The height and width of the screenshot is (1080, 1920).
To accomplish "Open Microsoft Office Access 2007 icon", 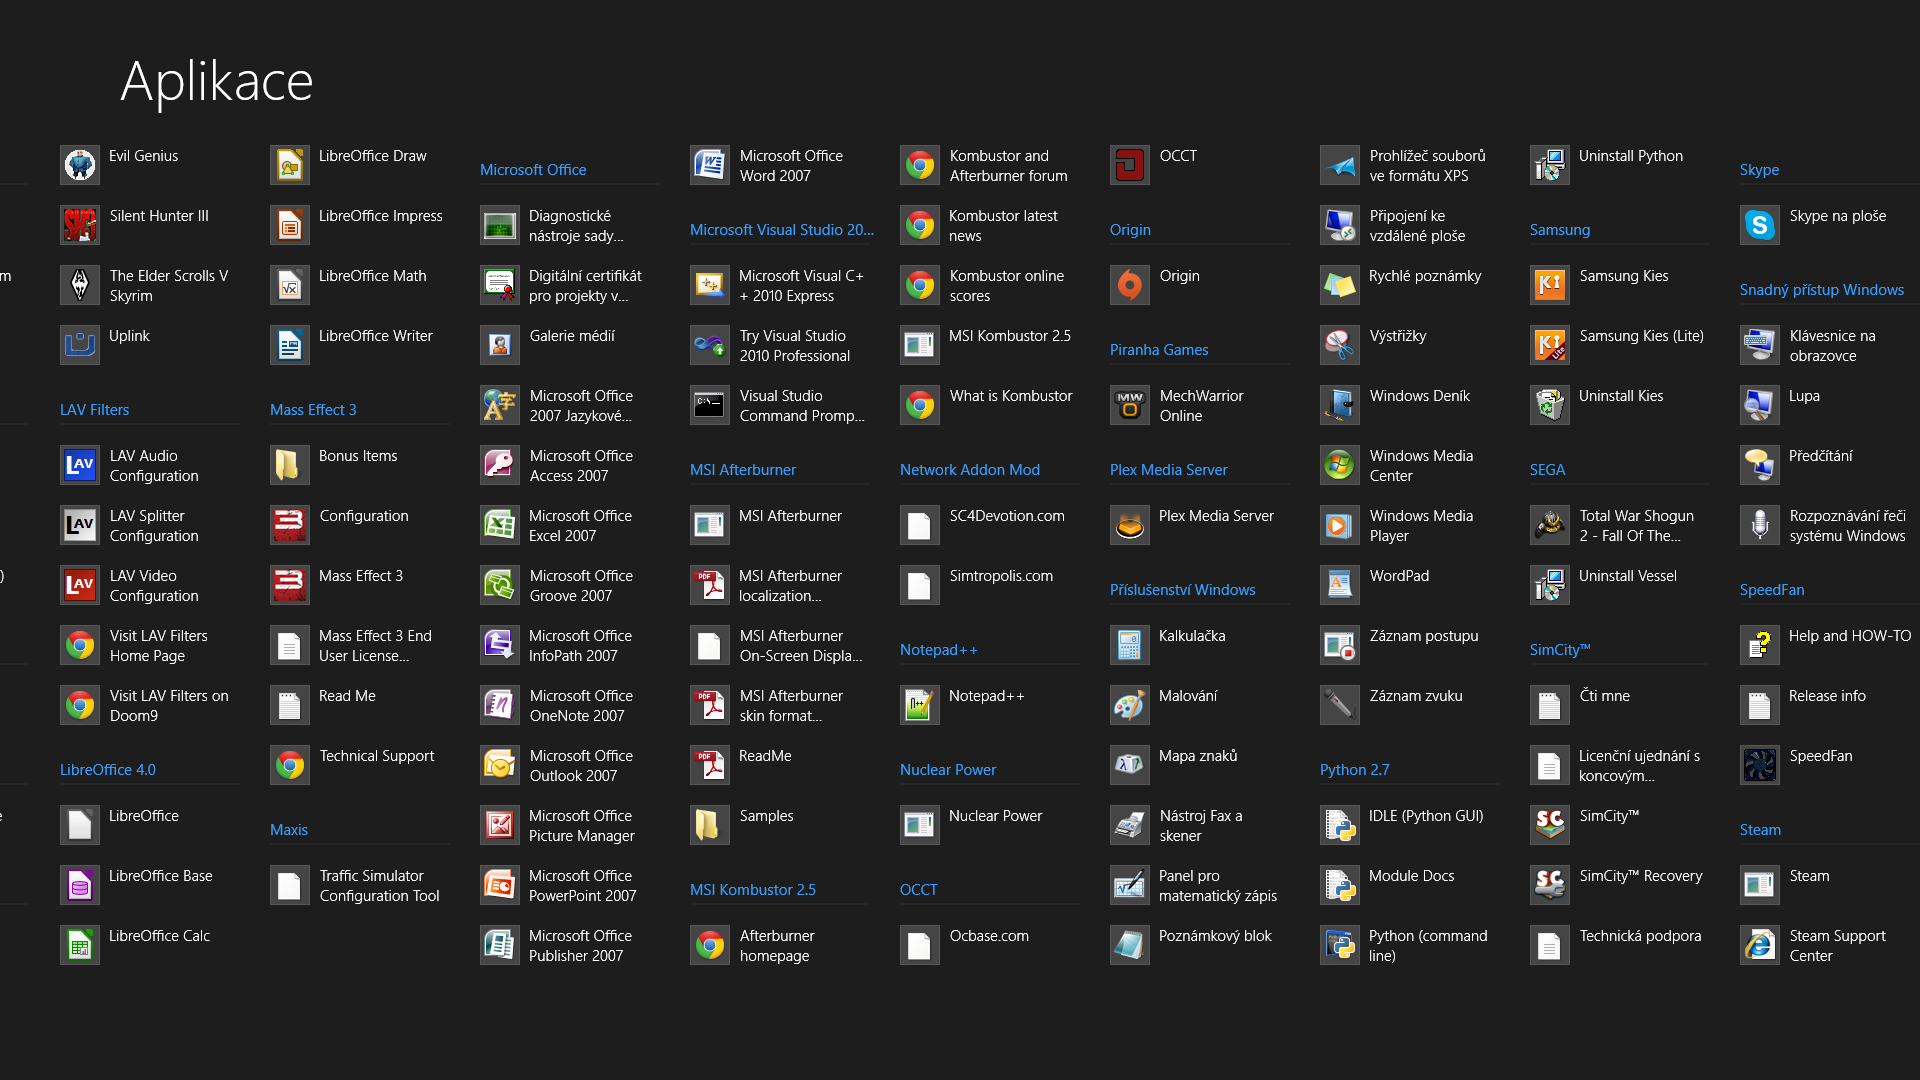I will tap(500, 465).
